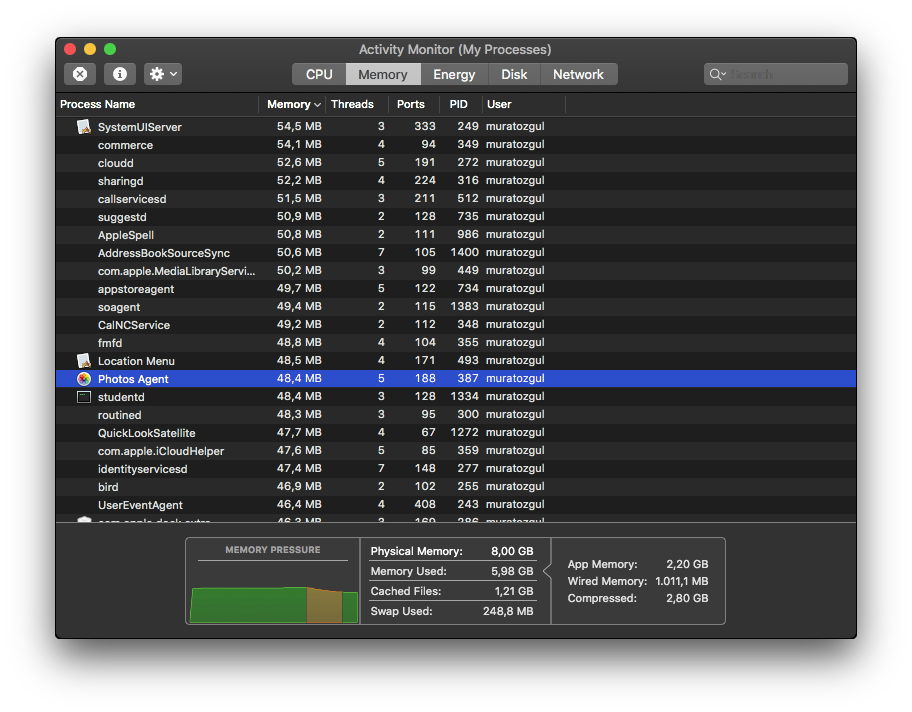Type in the search field
The image size is (912, 712).
[x=785, y=74]
